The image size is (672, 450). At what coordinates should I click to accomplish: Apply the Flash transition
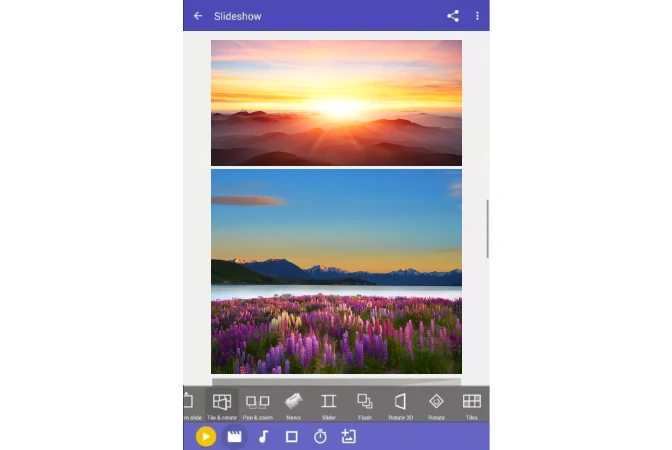click(365, 406)
